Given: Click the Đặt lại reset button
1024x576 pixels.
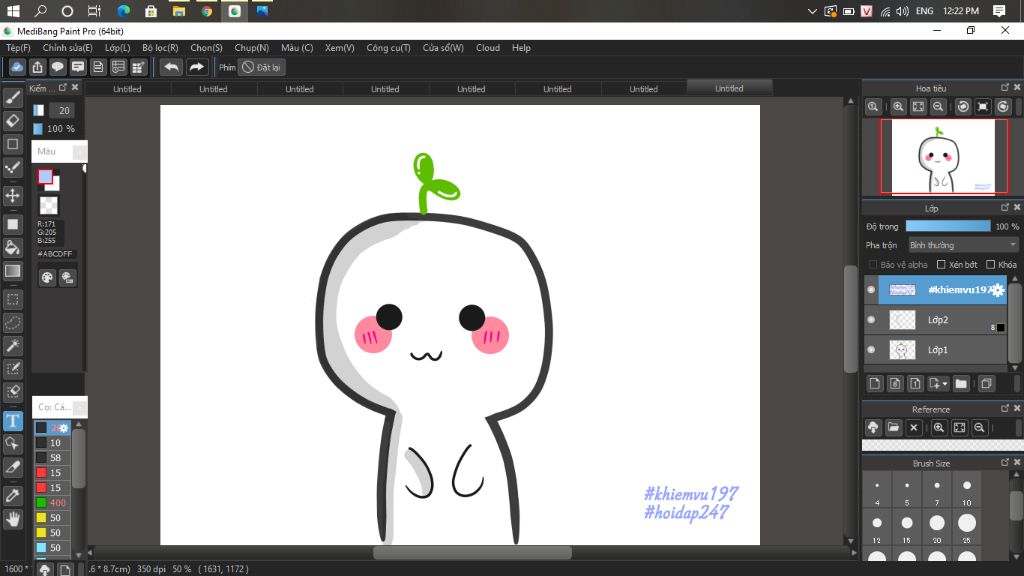Looking at the screenshot, I should click(262, 67).
